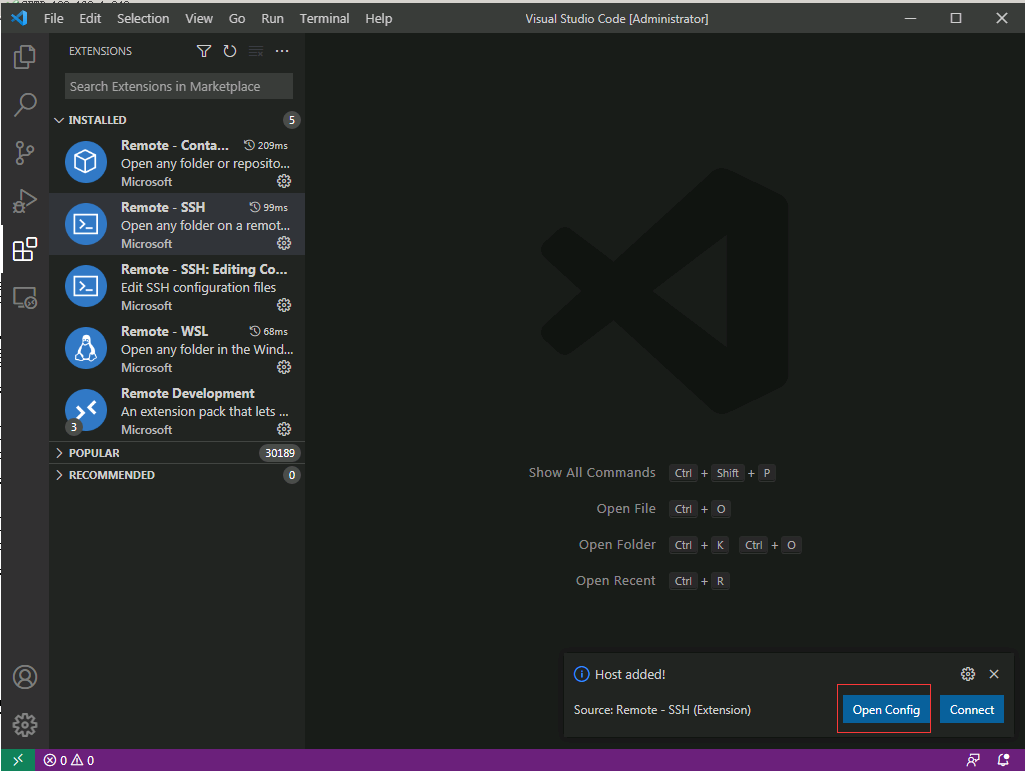Open notification settings gear in Host added toast
Screen dimensions: 1025x771
967,674
